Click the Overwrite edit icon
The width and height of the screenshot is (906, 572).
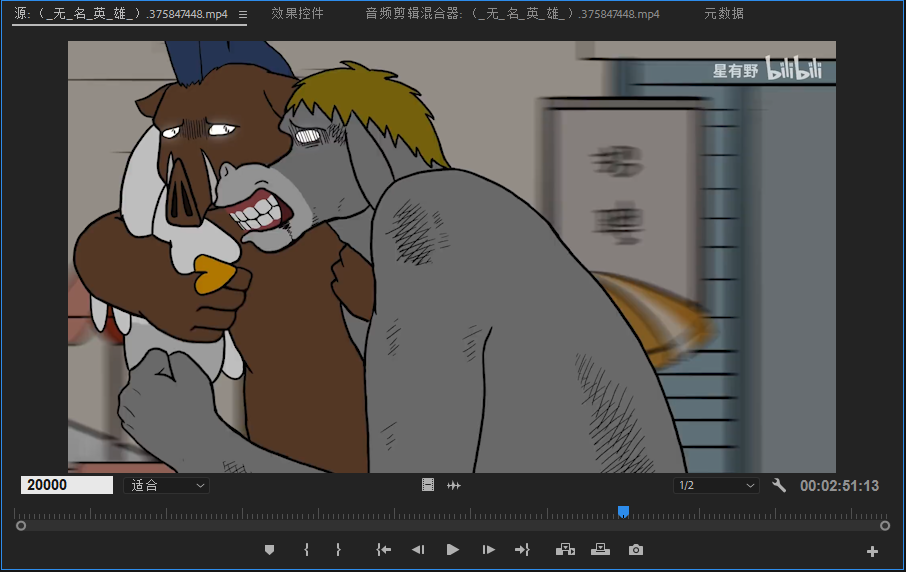600,550
